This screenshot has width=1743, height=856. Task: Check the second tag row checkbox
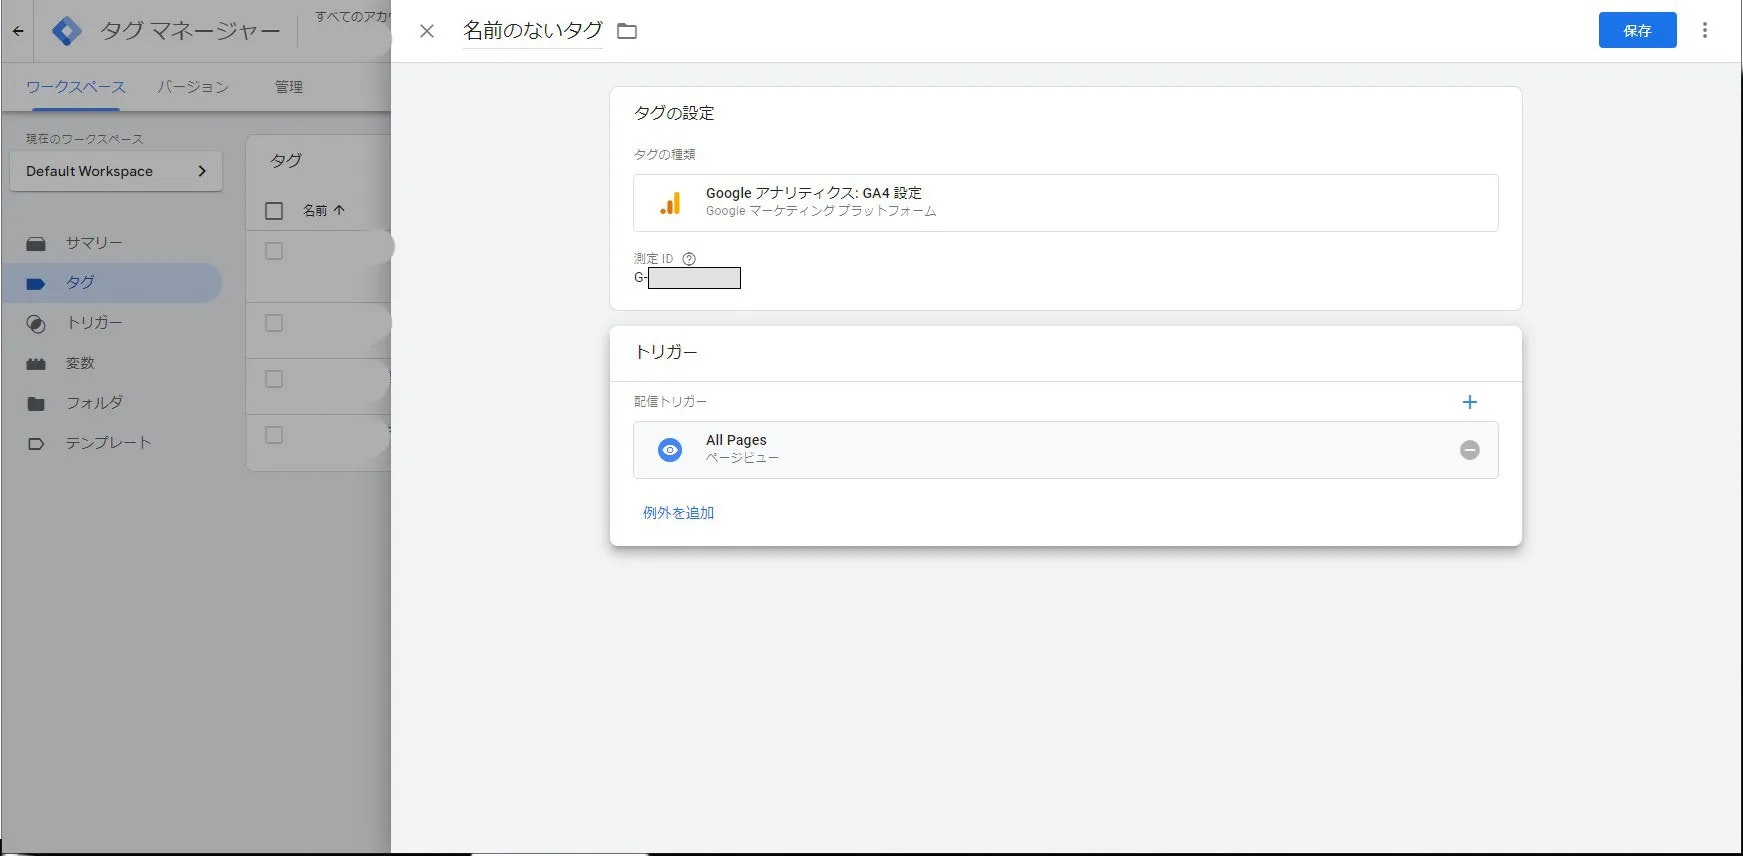(x=274, y=323)
